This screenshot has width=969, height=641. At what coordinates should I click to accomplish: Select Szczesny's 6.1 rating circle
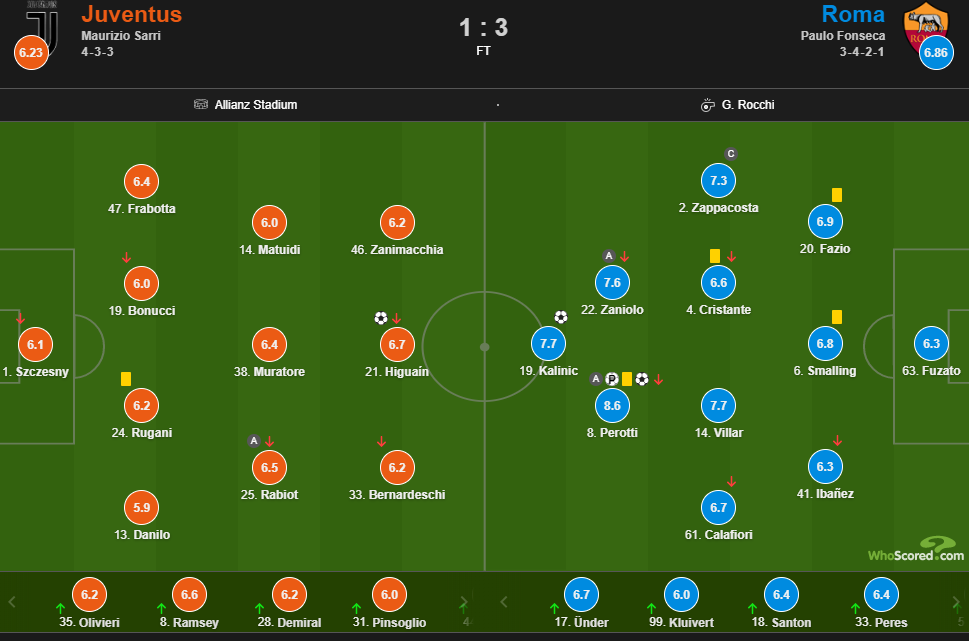(35, 344)
